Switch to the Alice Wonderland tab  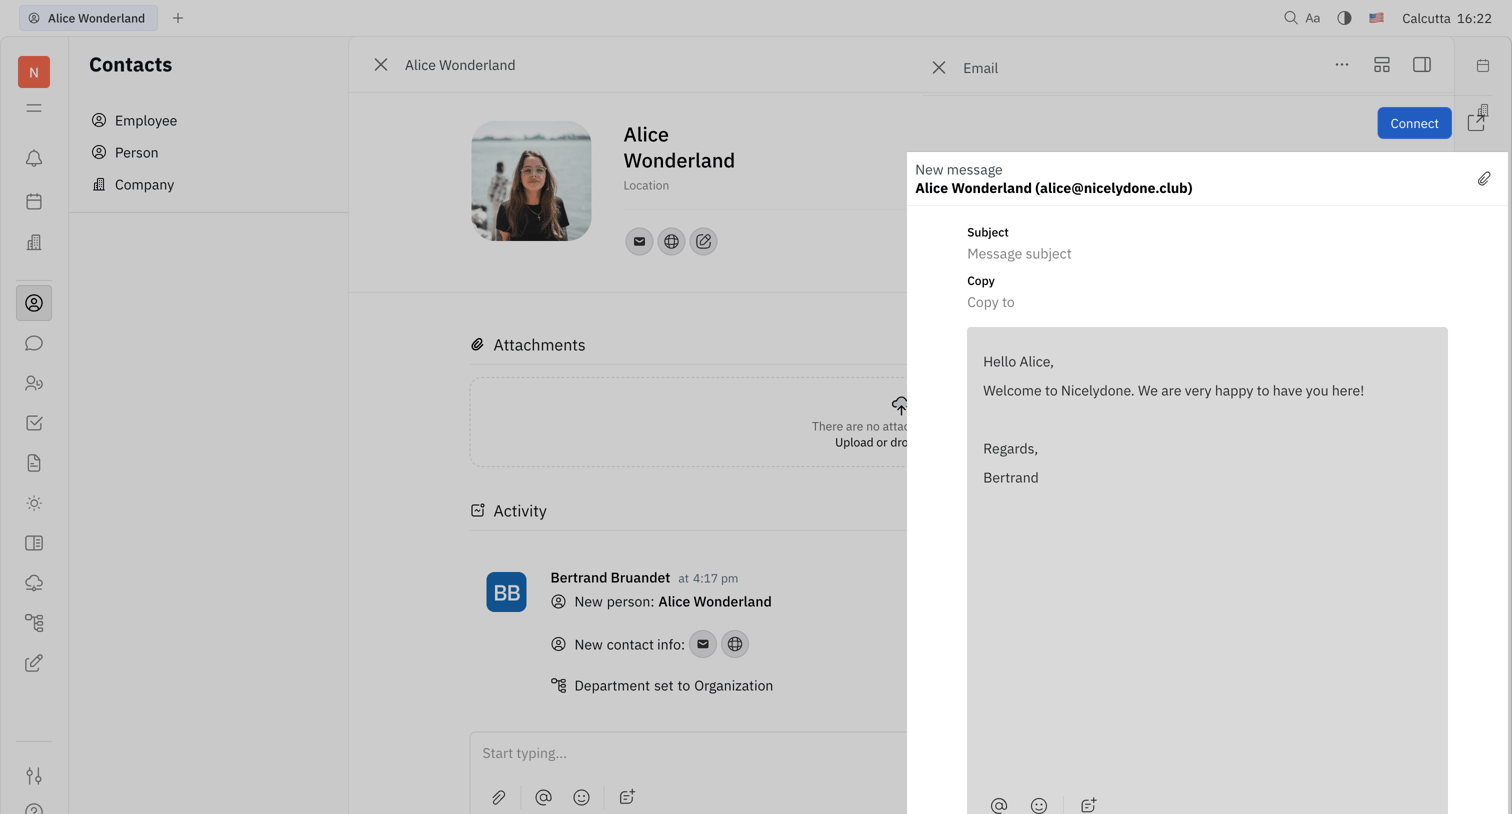pyautogui.click(x=88, y=18)
